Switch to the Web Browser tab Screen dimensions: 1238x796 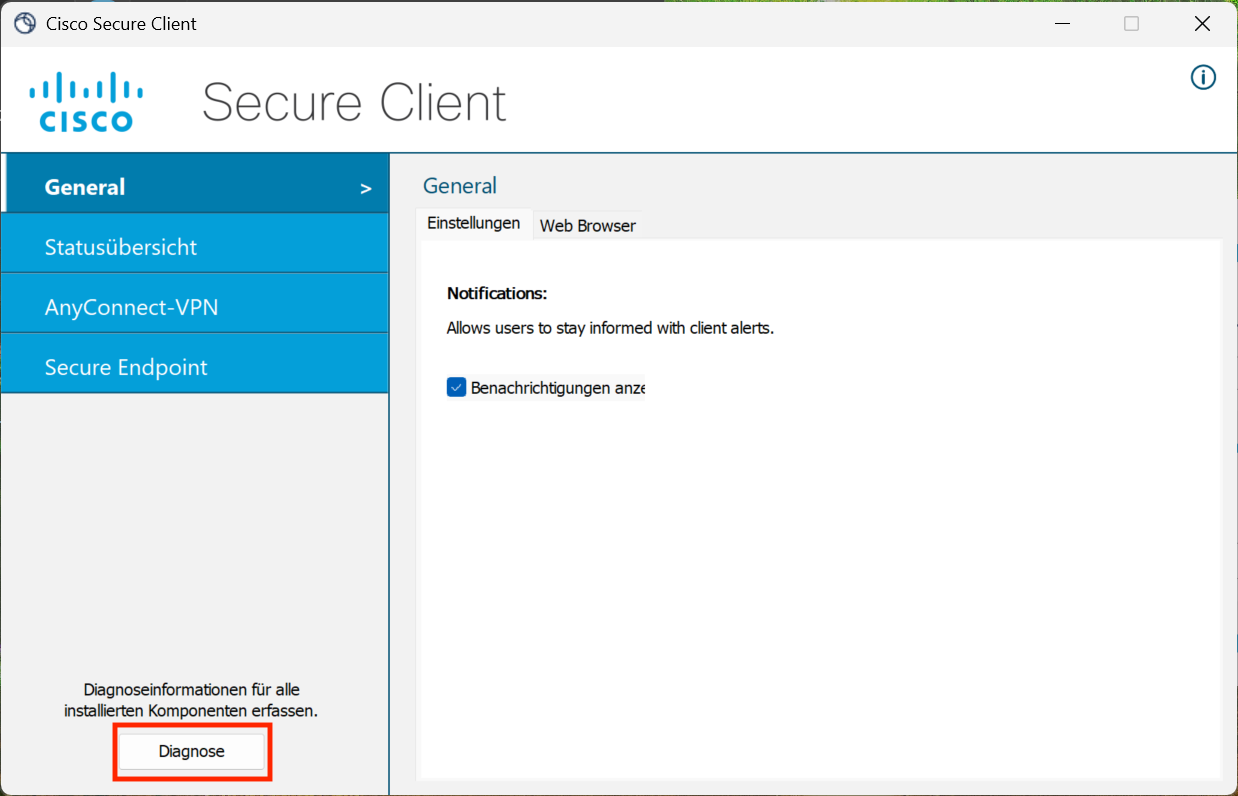(x=587, y=226)
